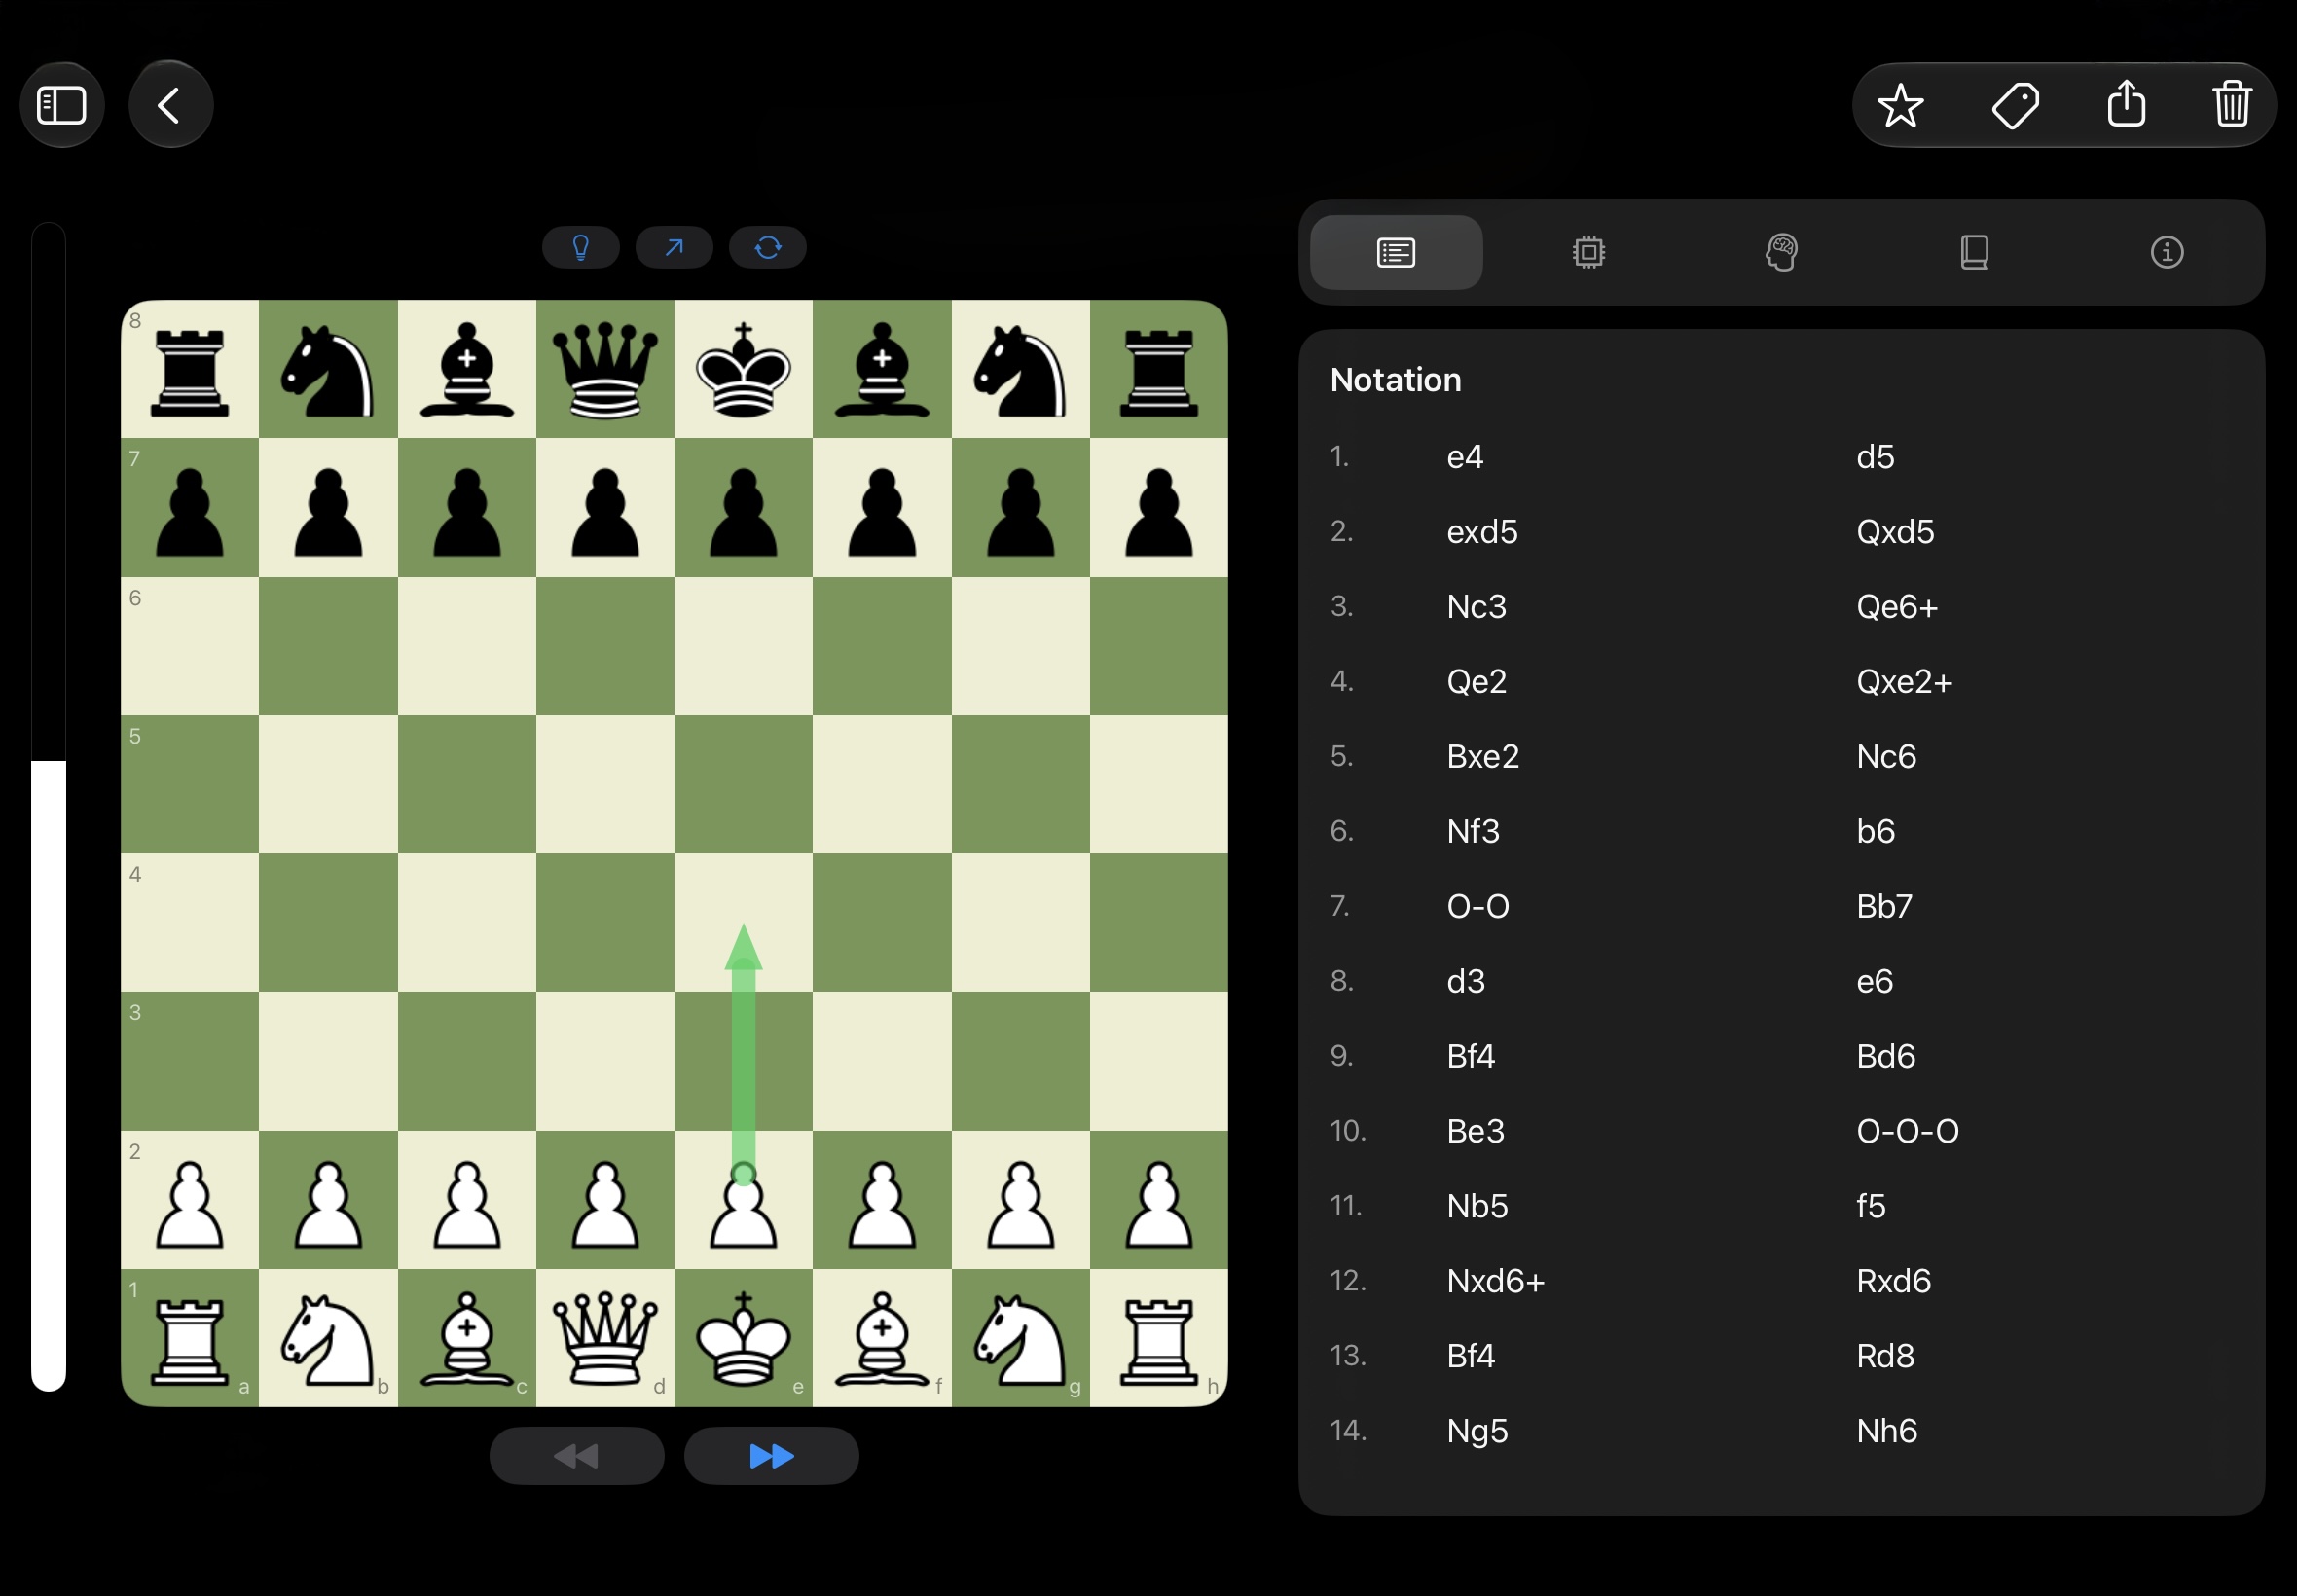Open the engine chip tab
Screen dimensions: 2297x1596
[x=1588, y=253]
